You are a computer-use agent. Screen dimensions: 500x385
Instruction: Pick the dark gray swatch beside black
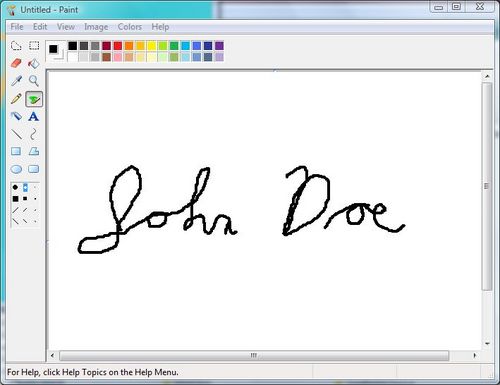click(x=84, y=46)
